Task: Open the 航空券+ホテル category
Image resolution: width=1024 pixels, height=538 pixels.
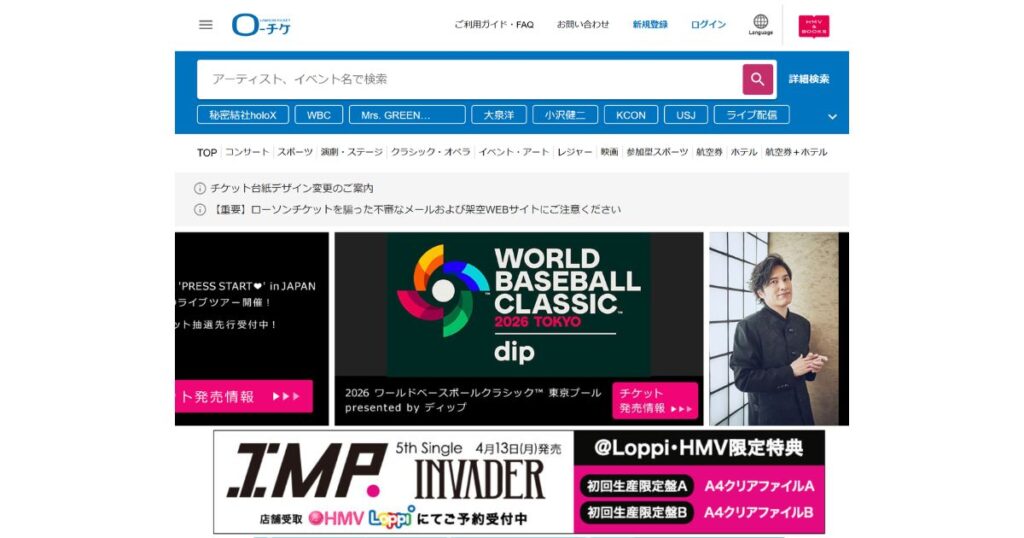Action: click(796, 152)
